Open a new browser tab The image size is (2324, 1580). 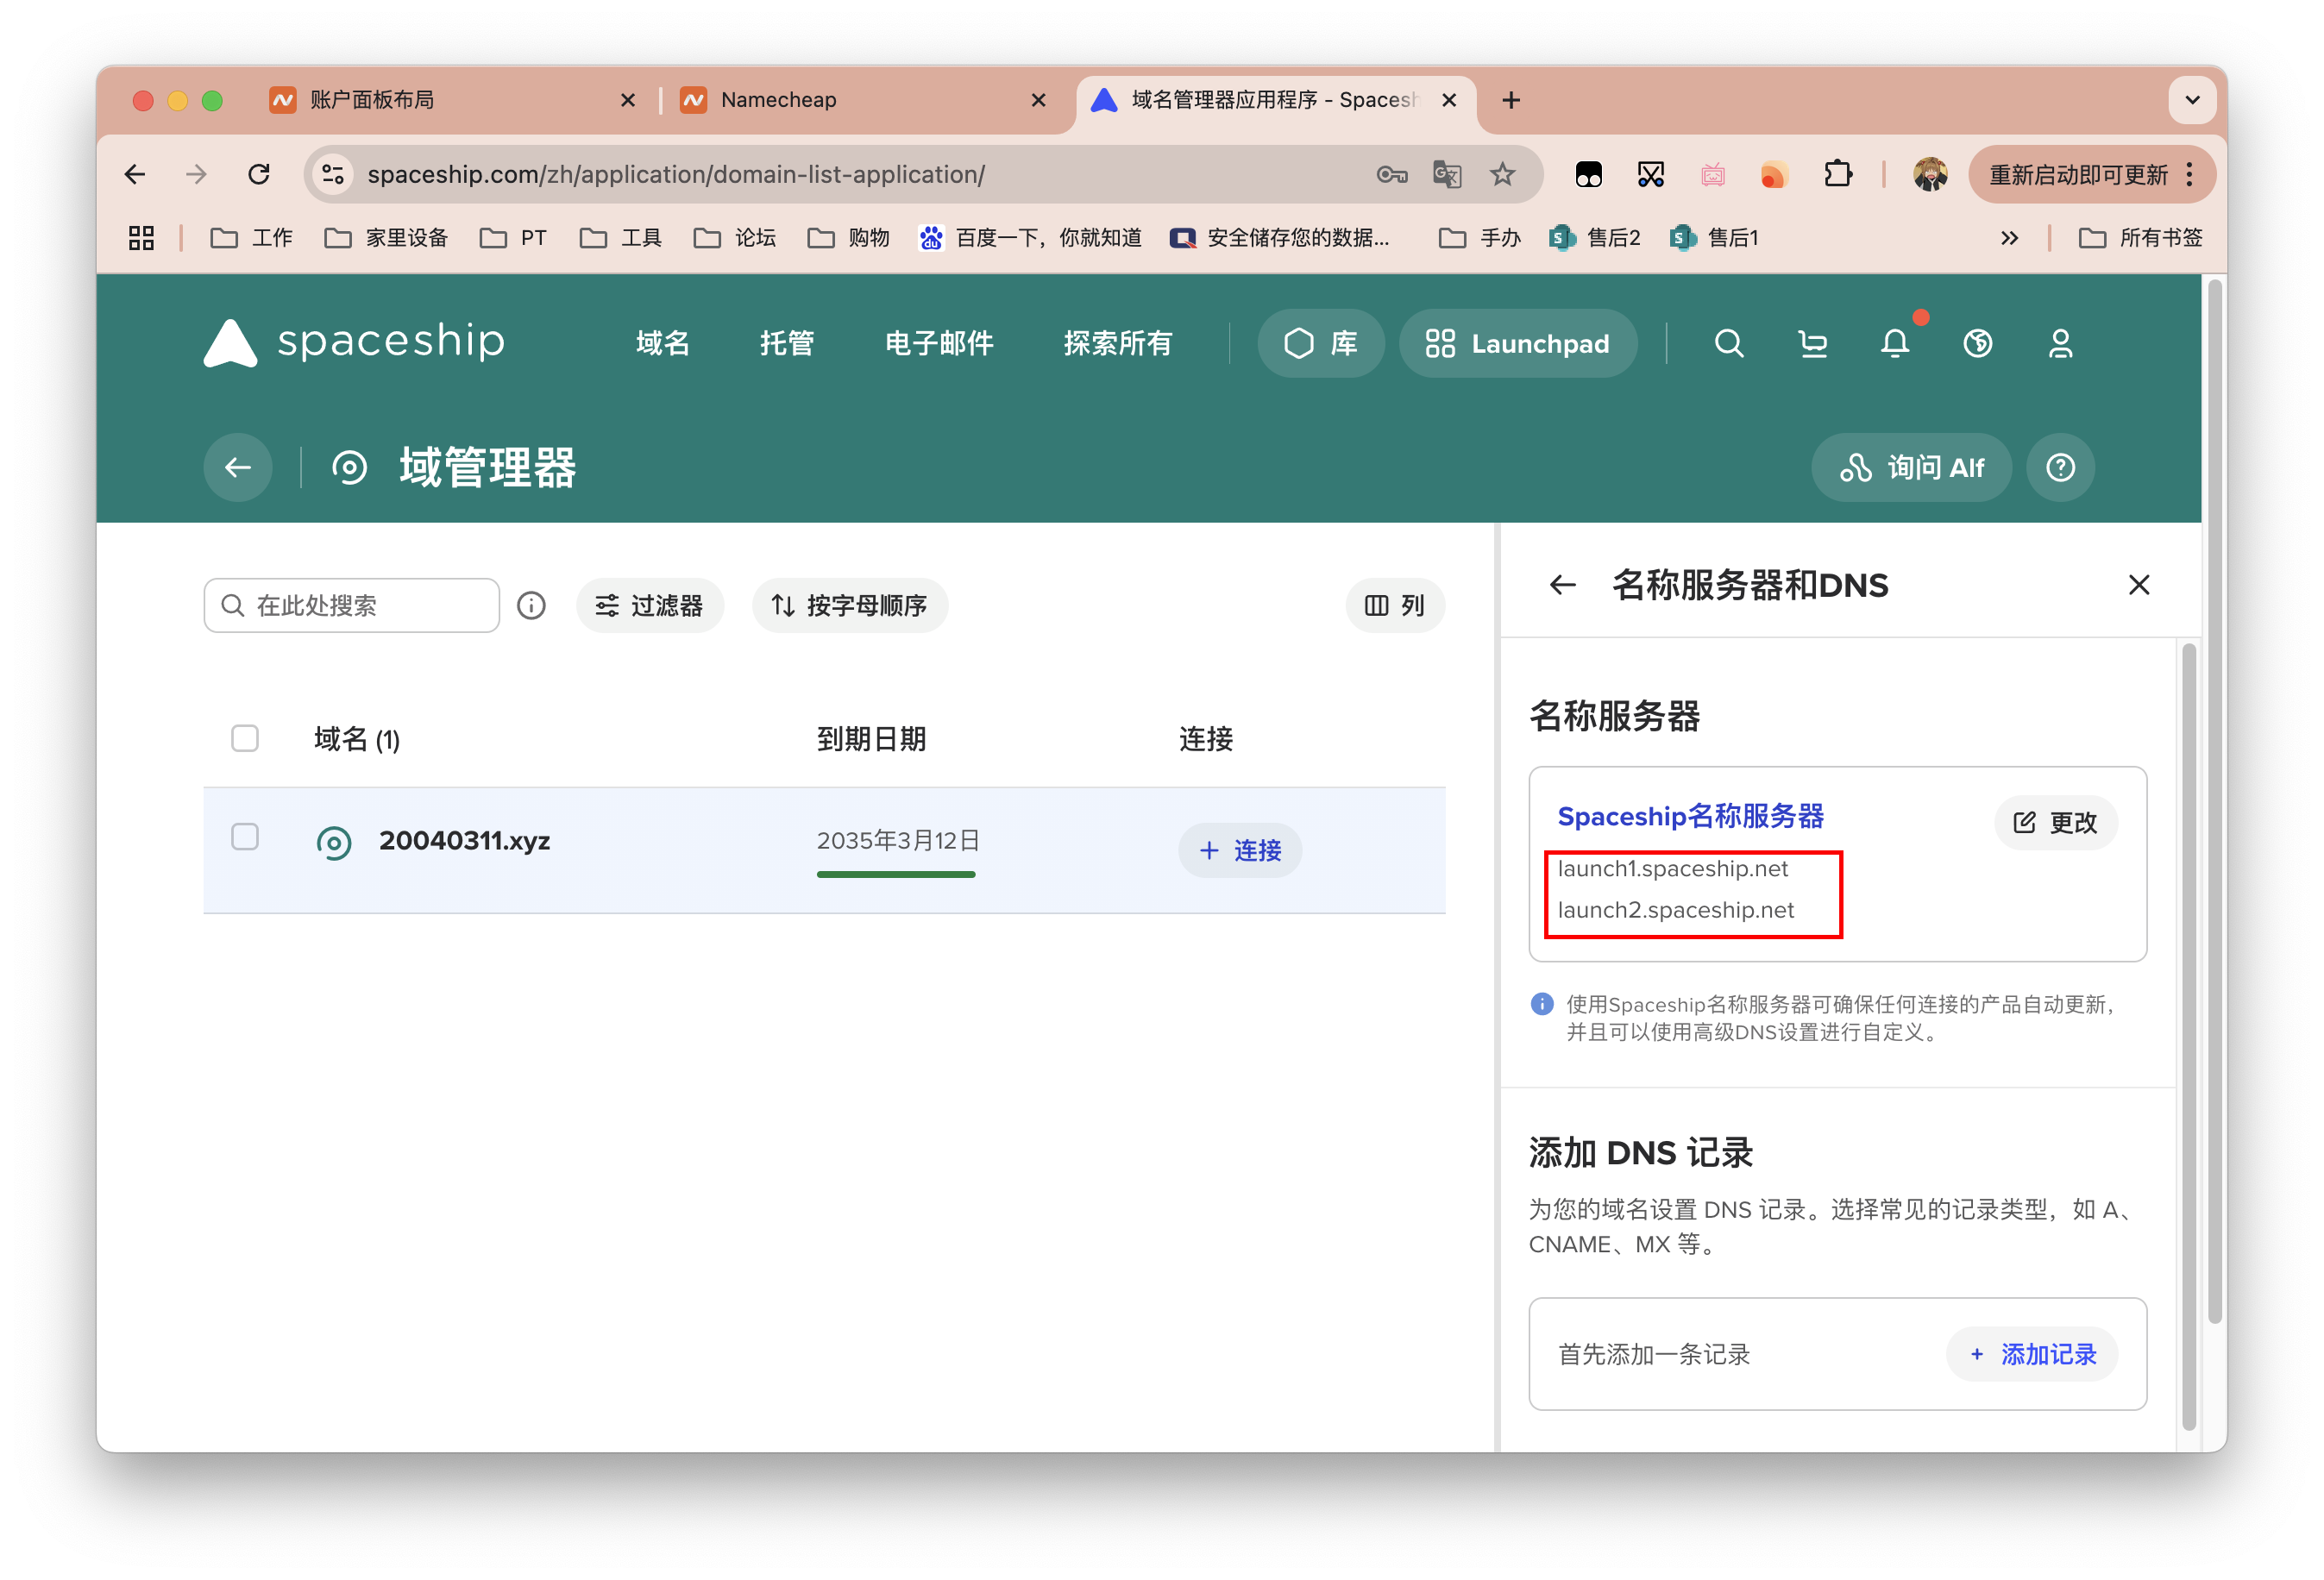click(x=1511, y=100)
